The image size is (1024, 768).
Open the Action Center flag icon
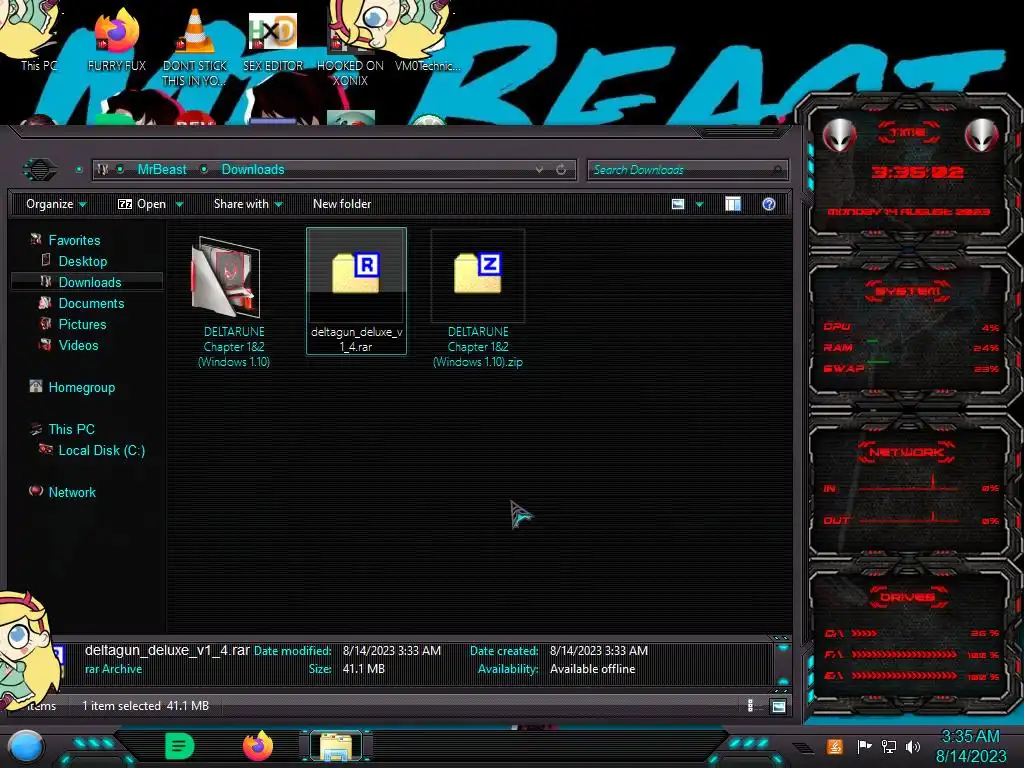pyautogui.click(x=865, y=746)
